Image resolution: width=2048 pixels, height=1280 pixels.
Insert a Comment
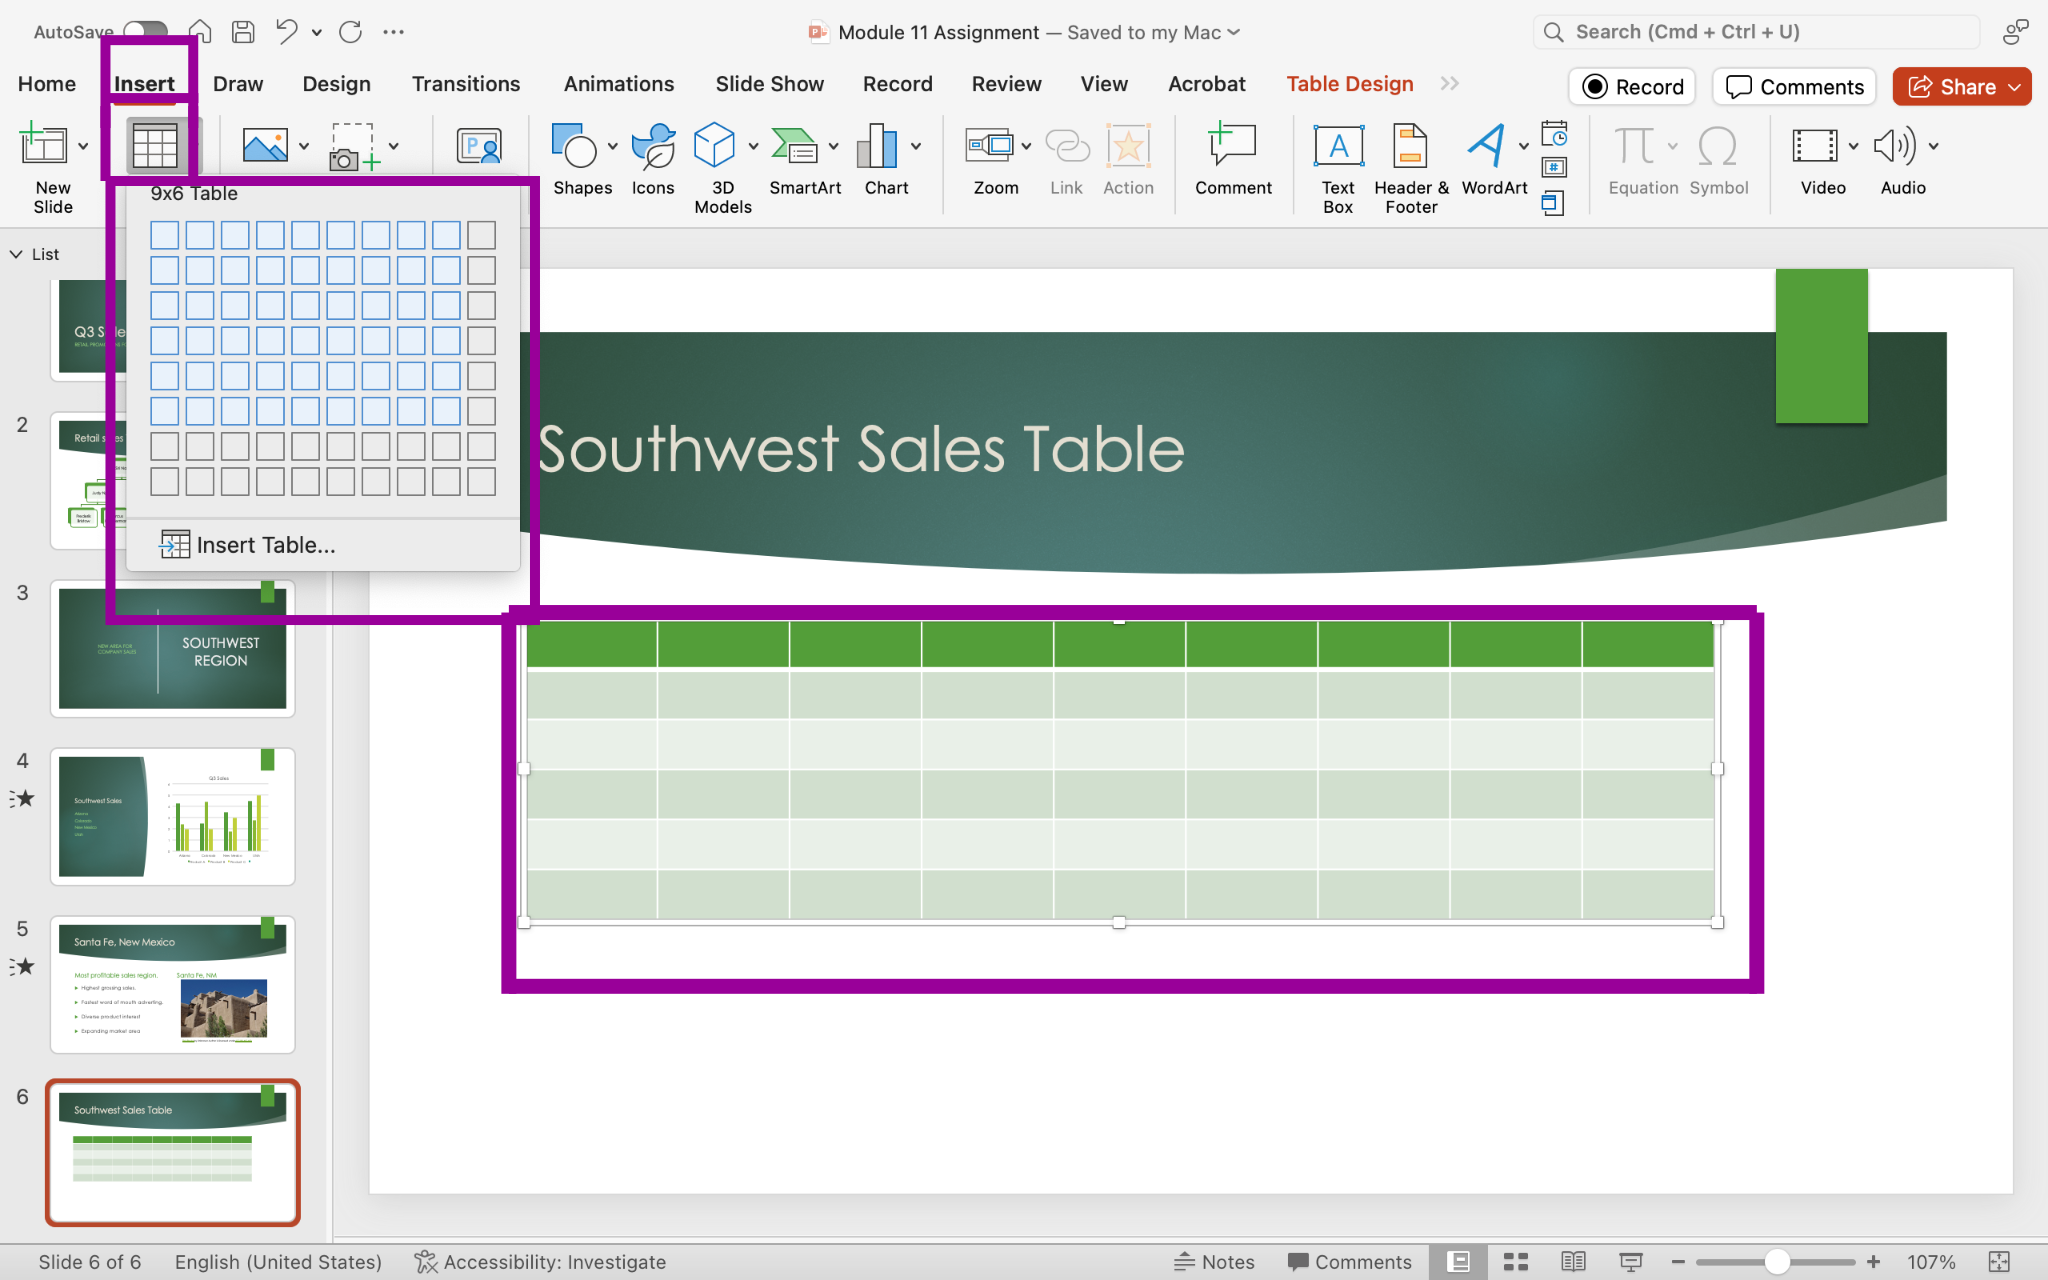click(1232, 146)
